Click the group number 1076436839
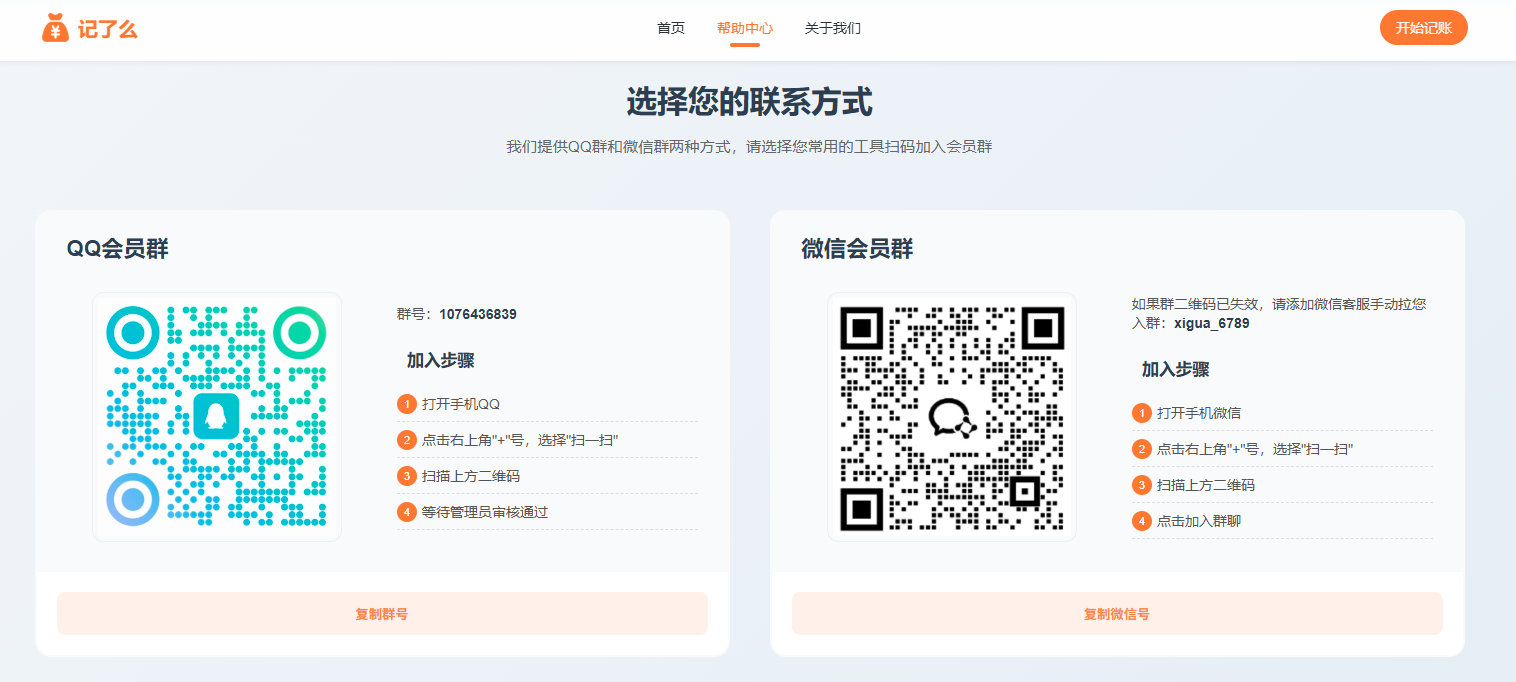Image resolution: width=1516 pixels, height=682 pixels. [478, 314]
